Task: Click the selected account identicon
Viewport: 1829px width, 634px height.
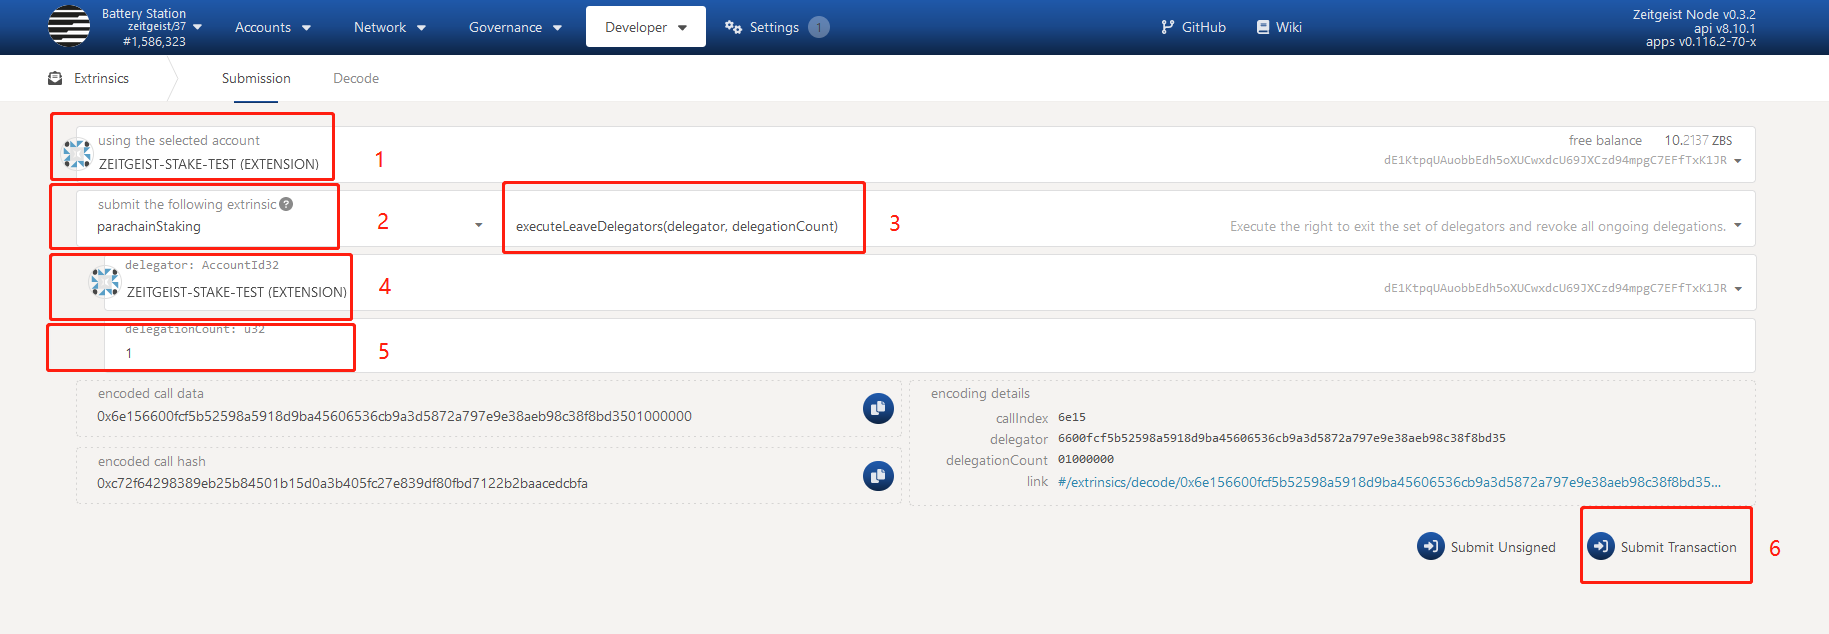Action: (x=77, y=153)
